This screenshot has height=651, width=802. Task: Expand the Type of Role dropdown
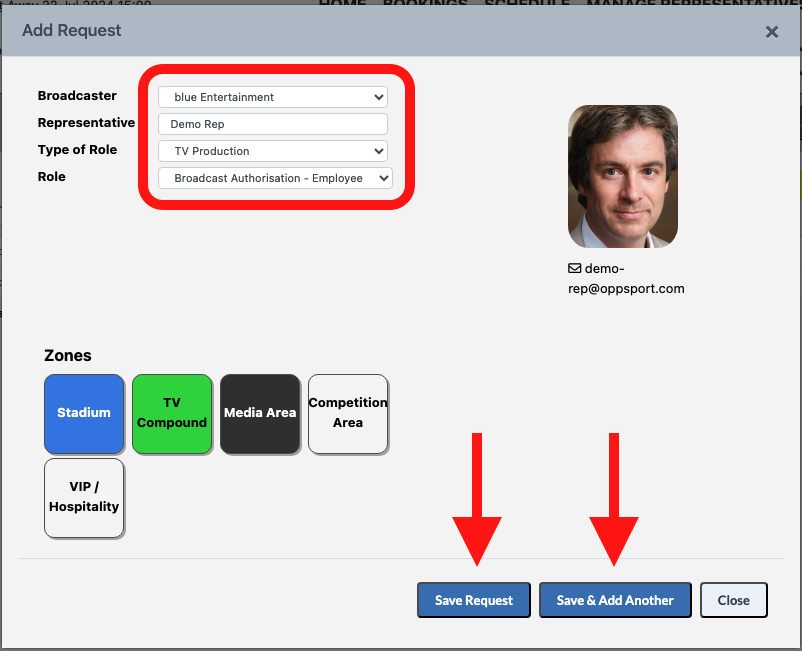coord(273,151)
